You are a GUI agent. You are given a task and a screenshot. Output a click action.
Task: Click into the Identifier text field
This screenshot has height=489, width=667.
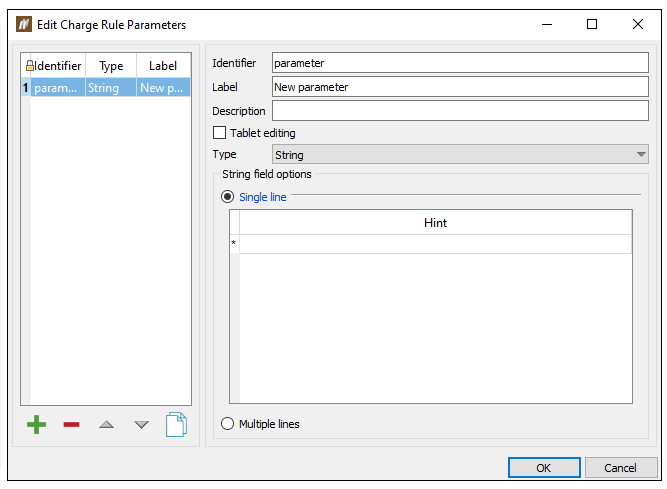[460, 63]
